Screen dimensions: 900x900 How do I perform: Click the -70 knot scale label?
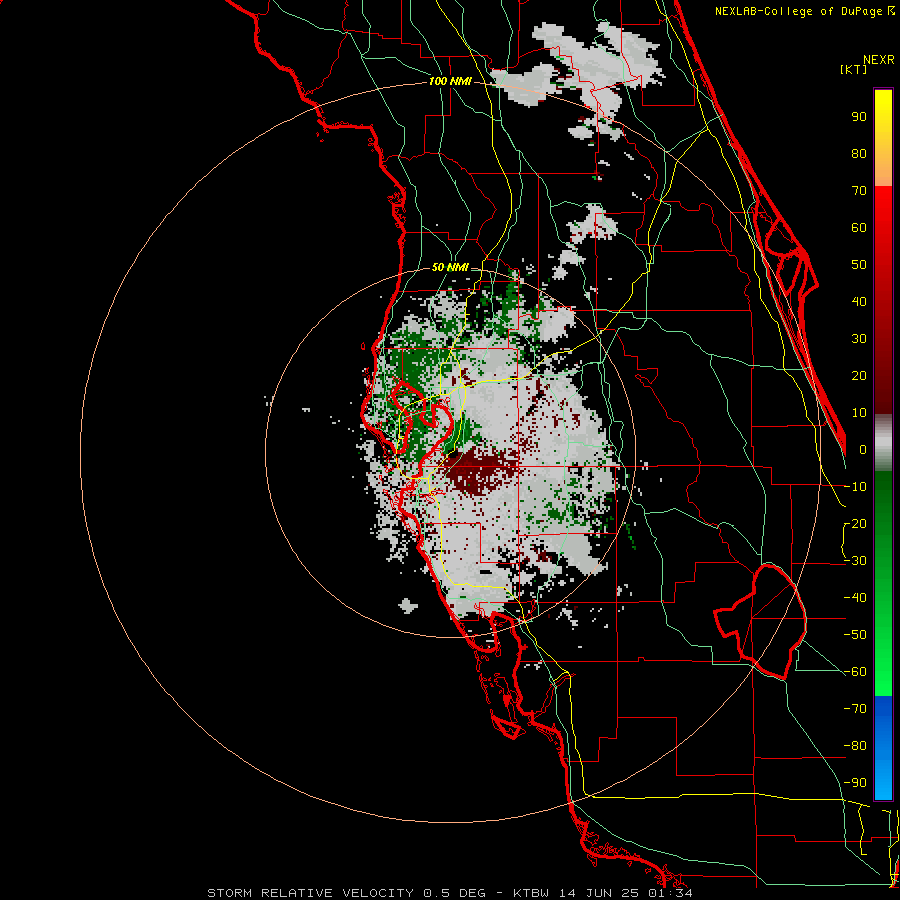(855, 709)
